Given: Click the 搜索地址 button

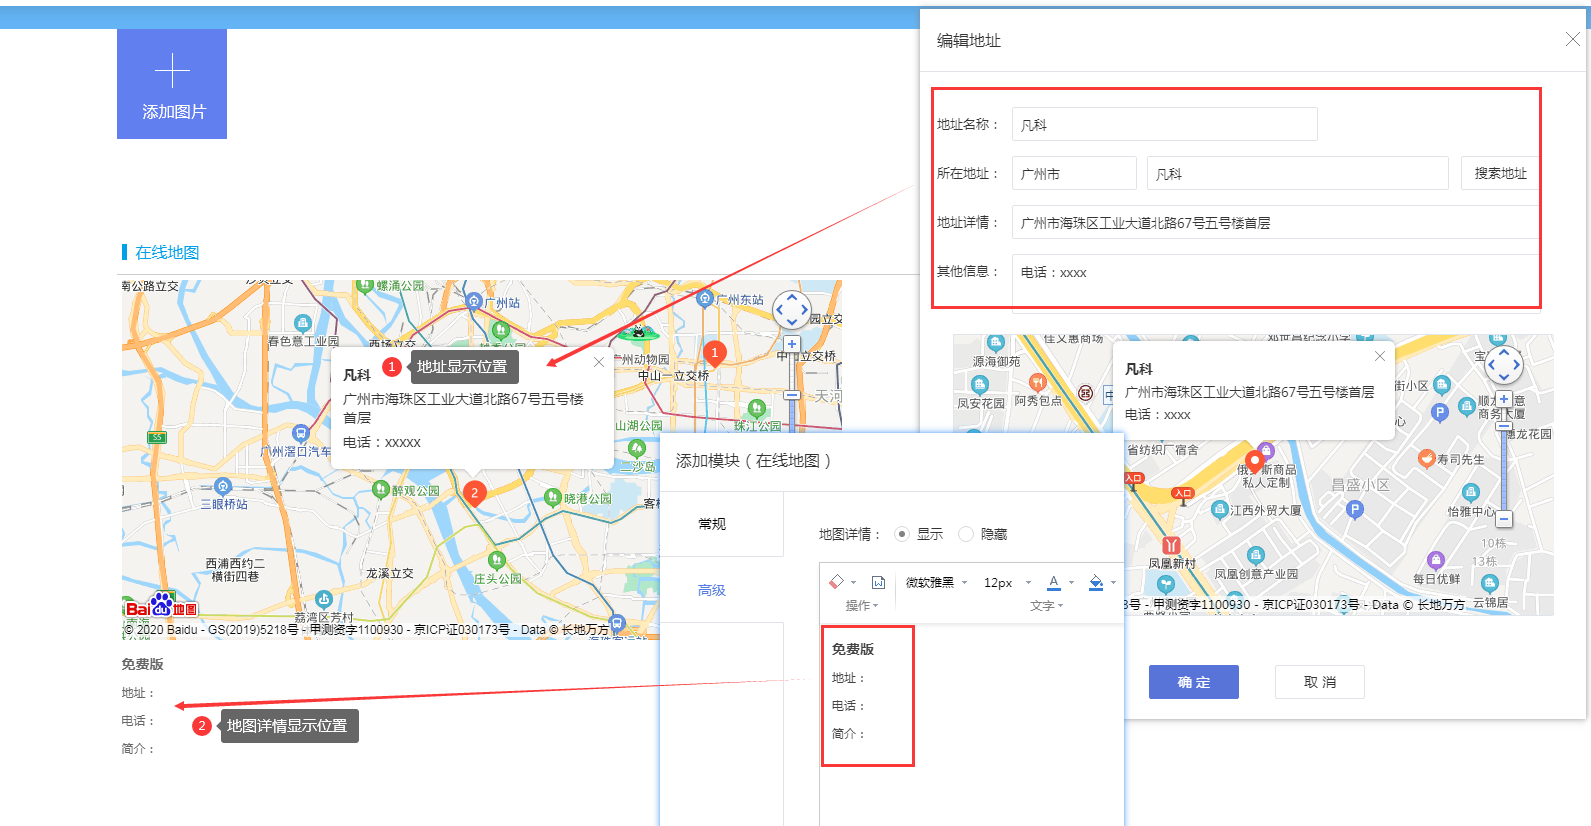Looking at the screenshot, I should (x=1500, y=173).
